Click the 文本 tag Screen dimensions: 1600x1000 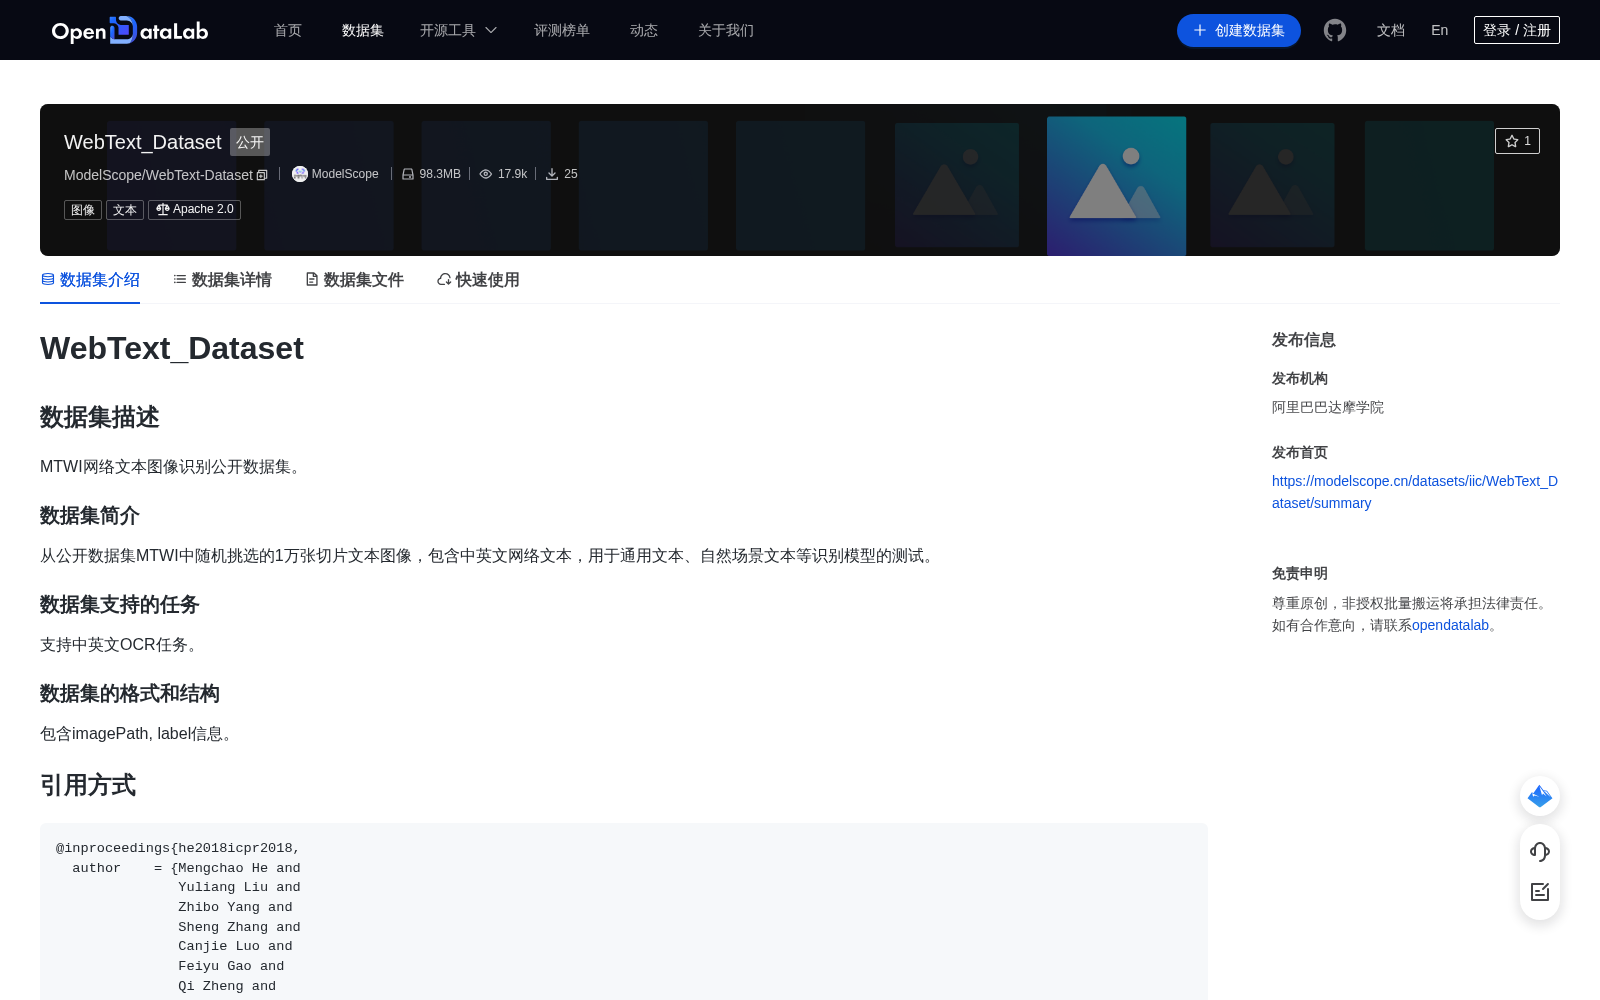pyautogui.click(x=125, y=210)
